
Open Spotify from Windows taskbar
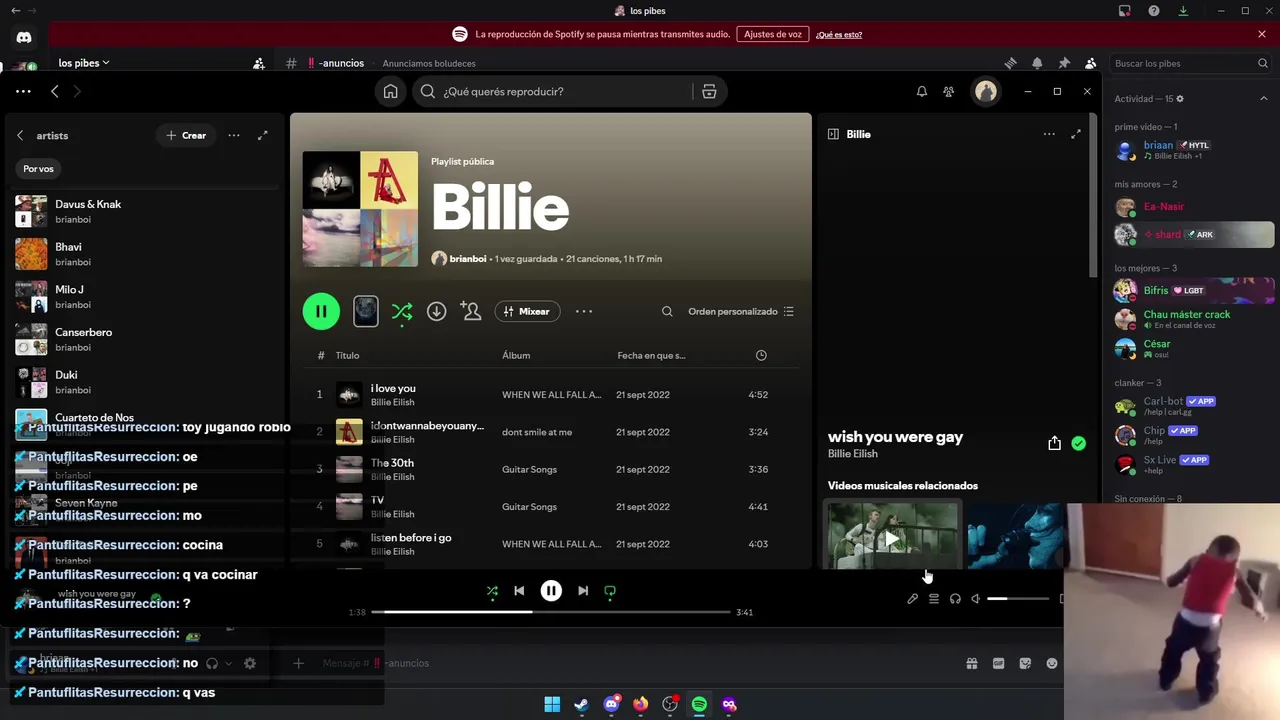click(x=699, y=704)
